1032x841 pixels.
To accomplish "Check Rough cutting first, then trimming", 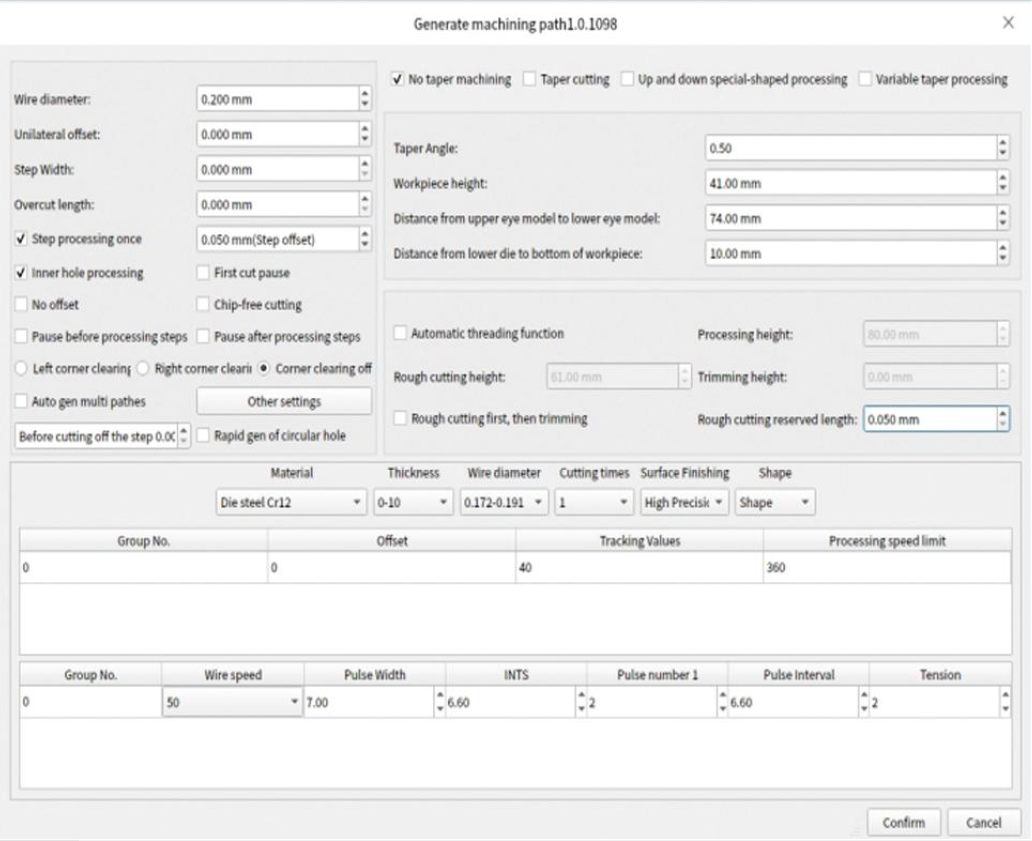I will point(400,418).
